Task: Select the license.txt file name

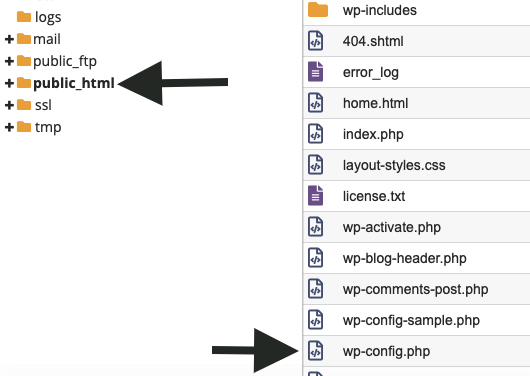Action: pyautogui.click(x=374, y=196)
